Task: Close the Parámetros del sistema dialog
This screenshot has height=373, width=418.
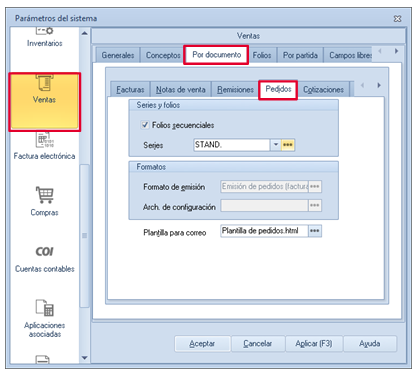Action: pos(397,19)
